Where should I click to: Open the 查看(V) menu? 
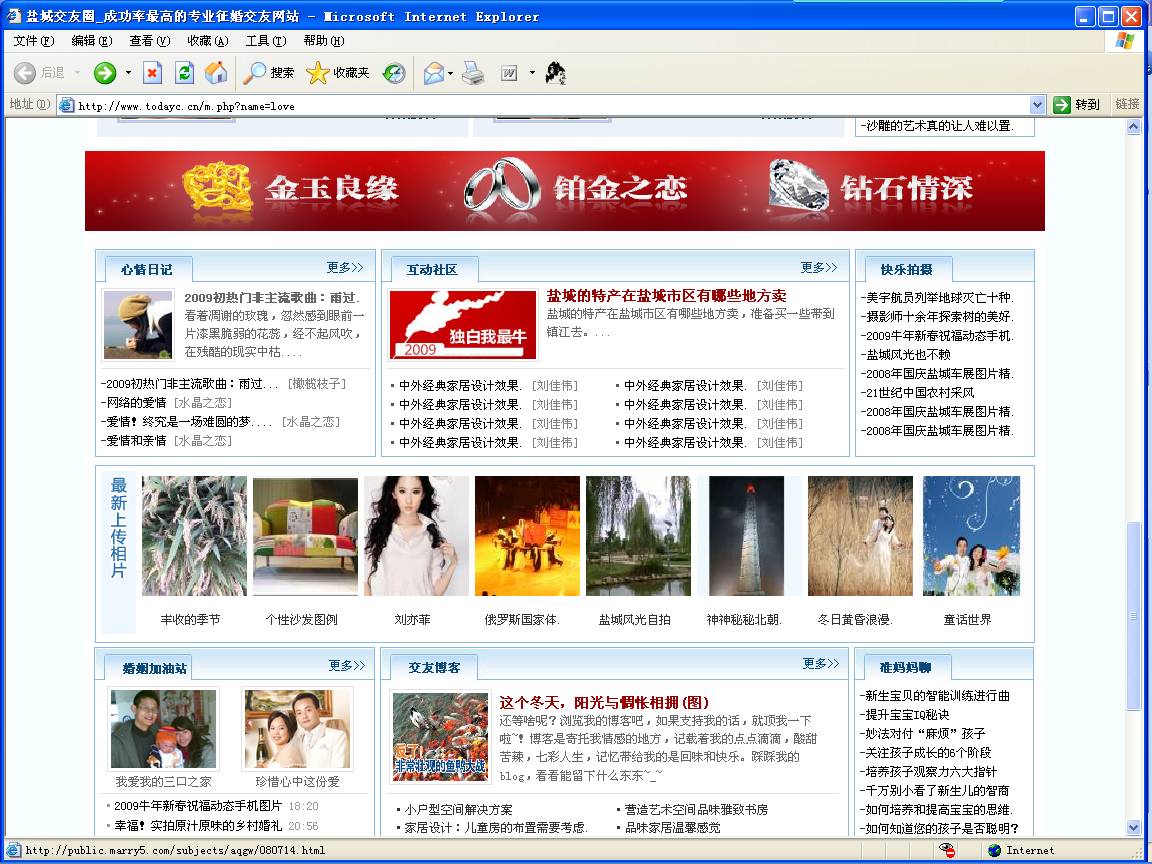tap(149, 41)
